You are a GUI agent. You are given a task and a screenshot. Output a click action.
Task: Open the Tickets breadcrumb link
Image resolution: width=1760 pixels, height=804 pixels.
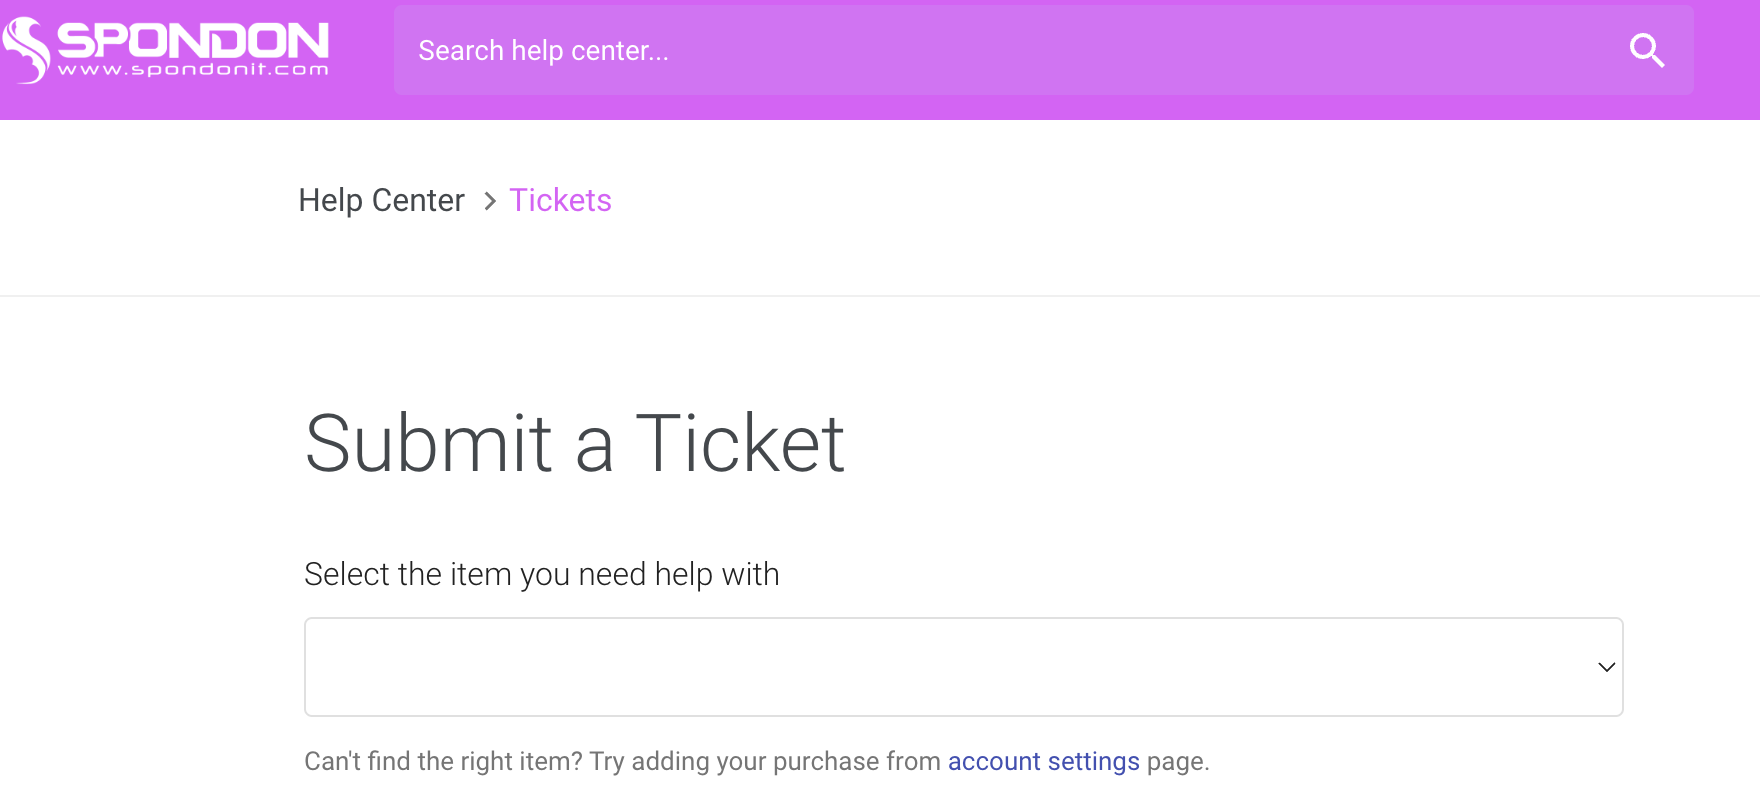coord(560,200)
